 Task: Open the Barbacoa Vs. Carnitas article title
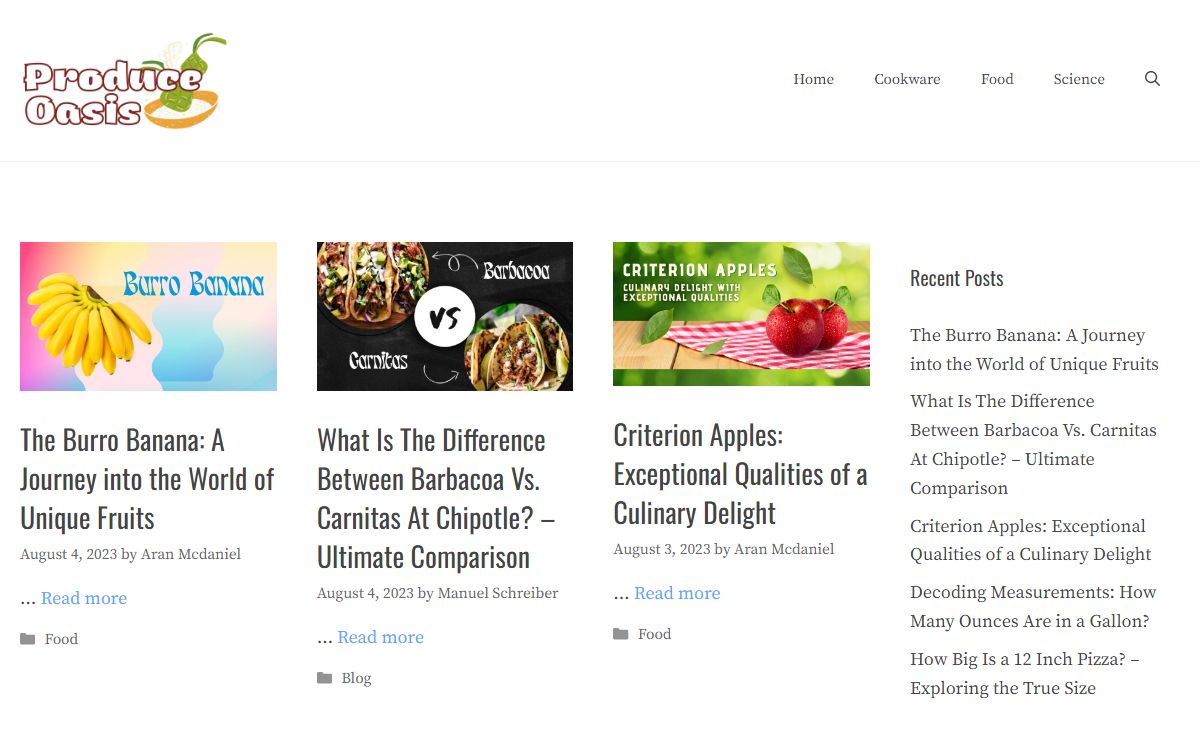click(436, 498)
